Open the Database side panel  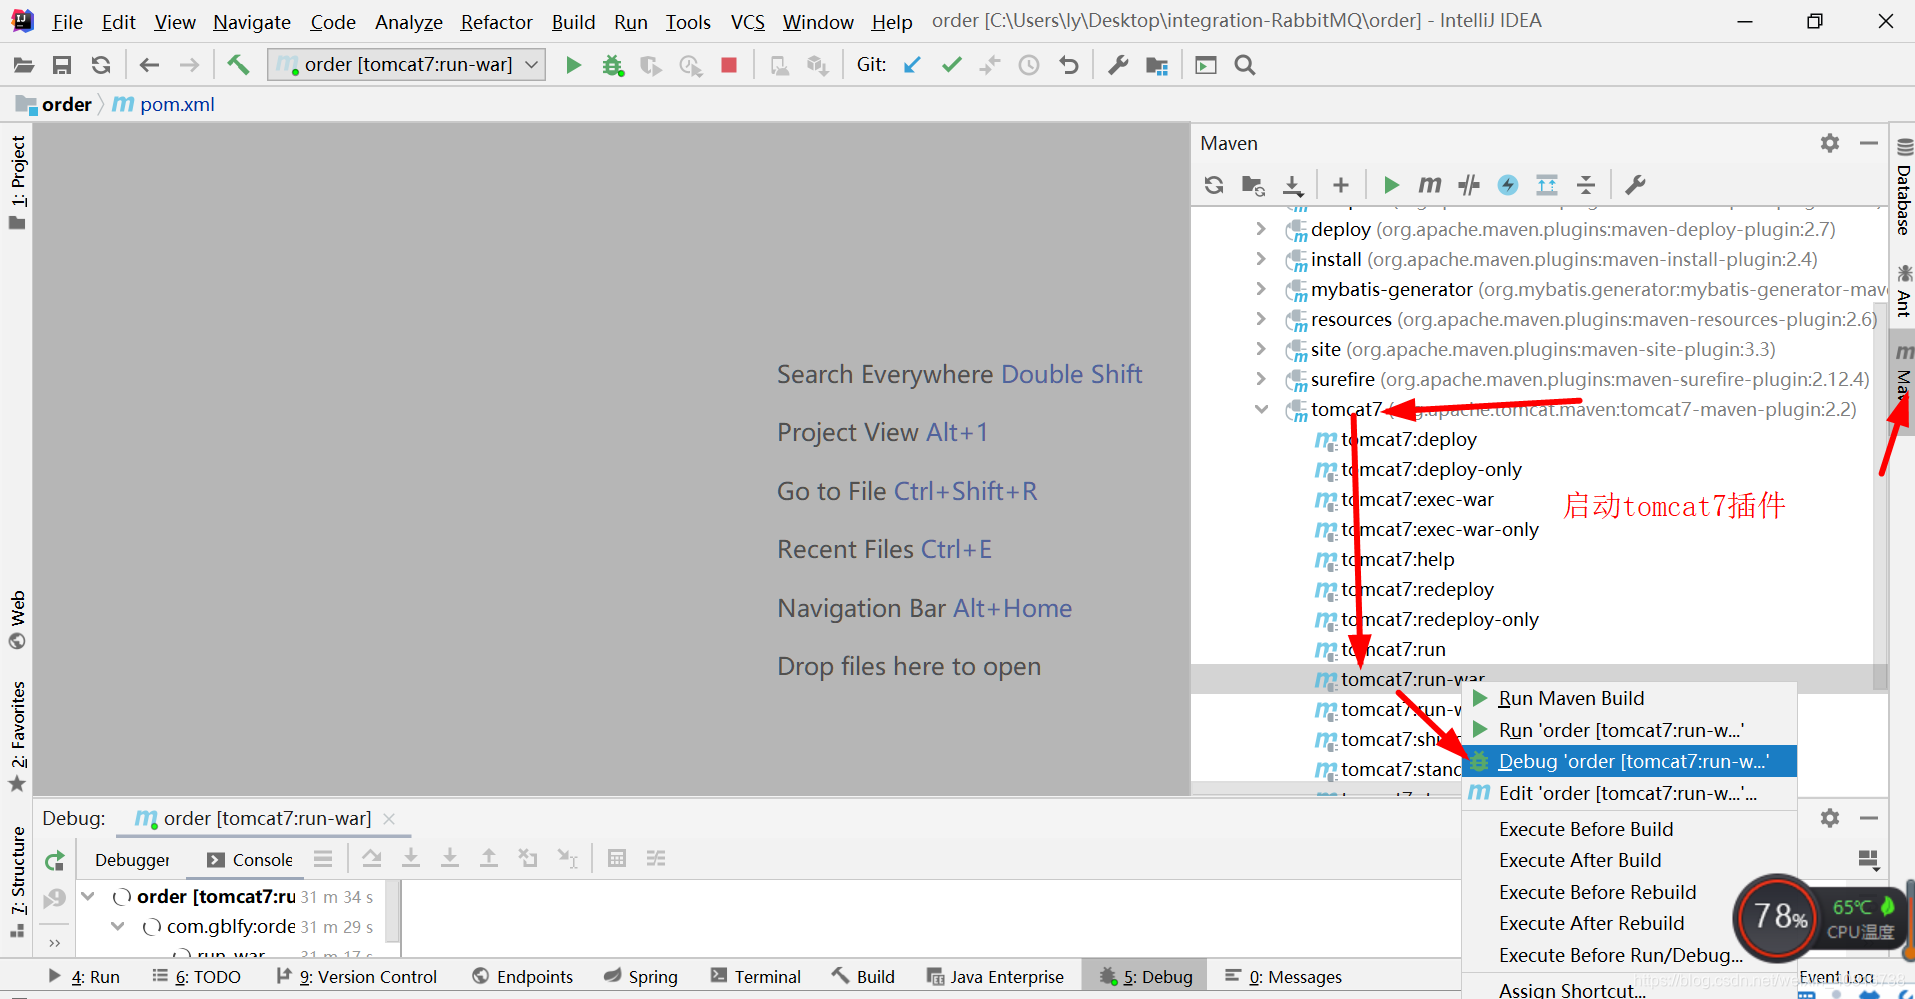tap(1904, 188)
